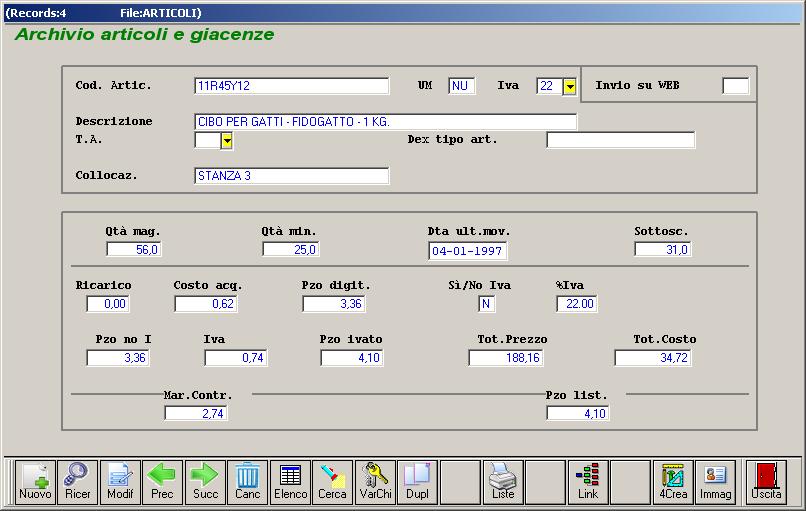Click the Costo acq. field 0,62
Viewport: 806px width, 511px height.
pos(206,304)
